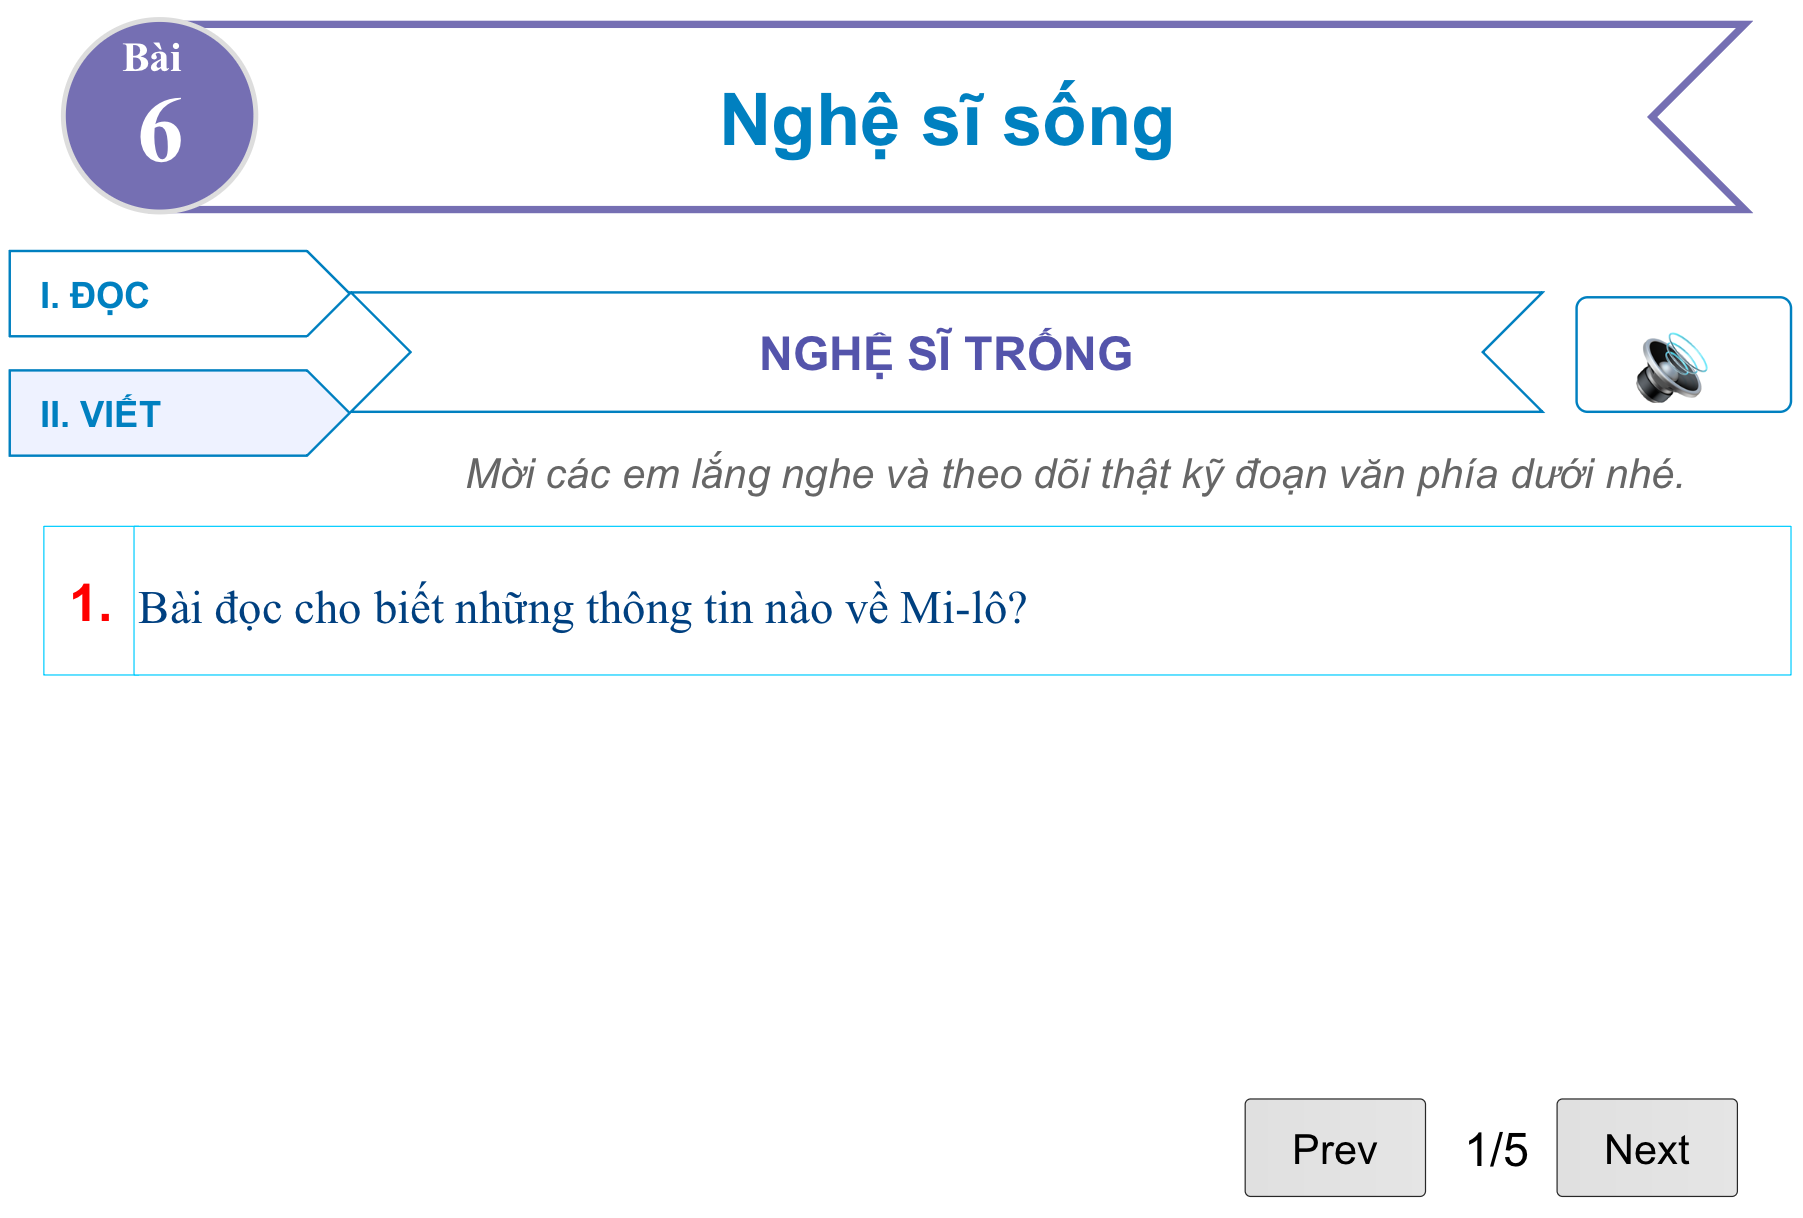This screenshot has width=1803, height=1218.
Task: Click the purple lesson number circle
Action: pos(160,115)
